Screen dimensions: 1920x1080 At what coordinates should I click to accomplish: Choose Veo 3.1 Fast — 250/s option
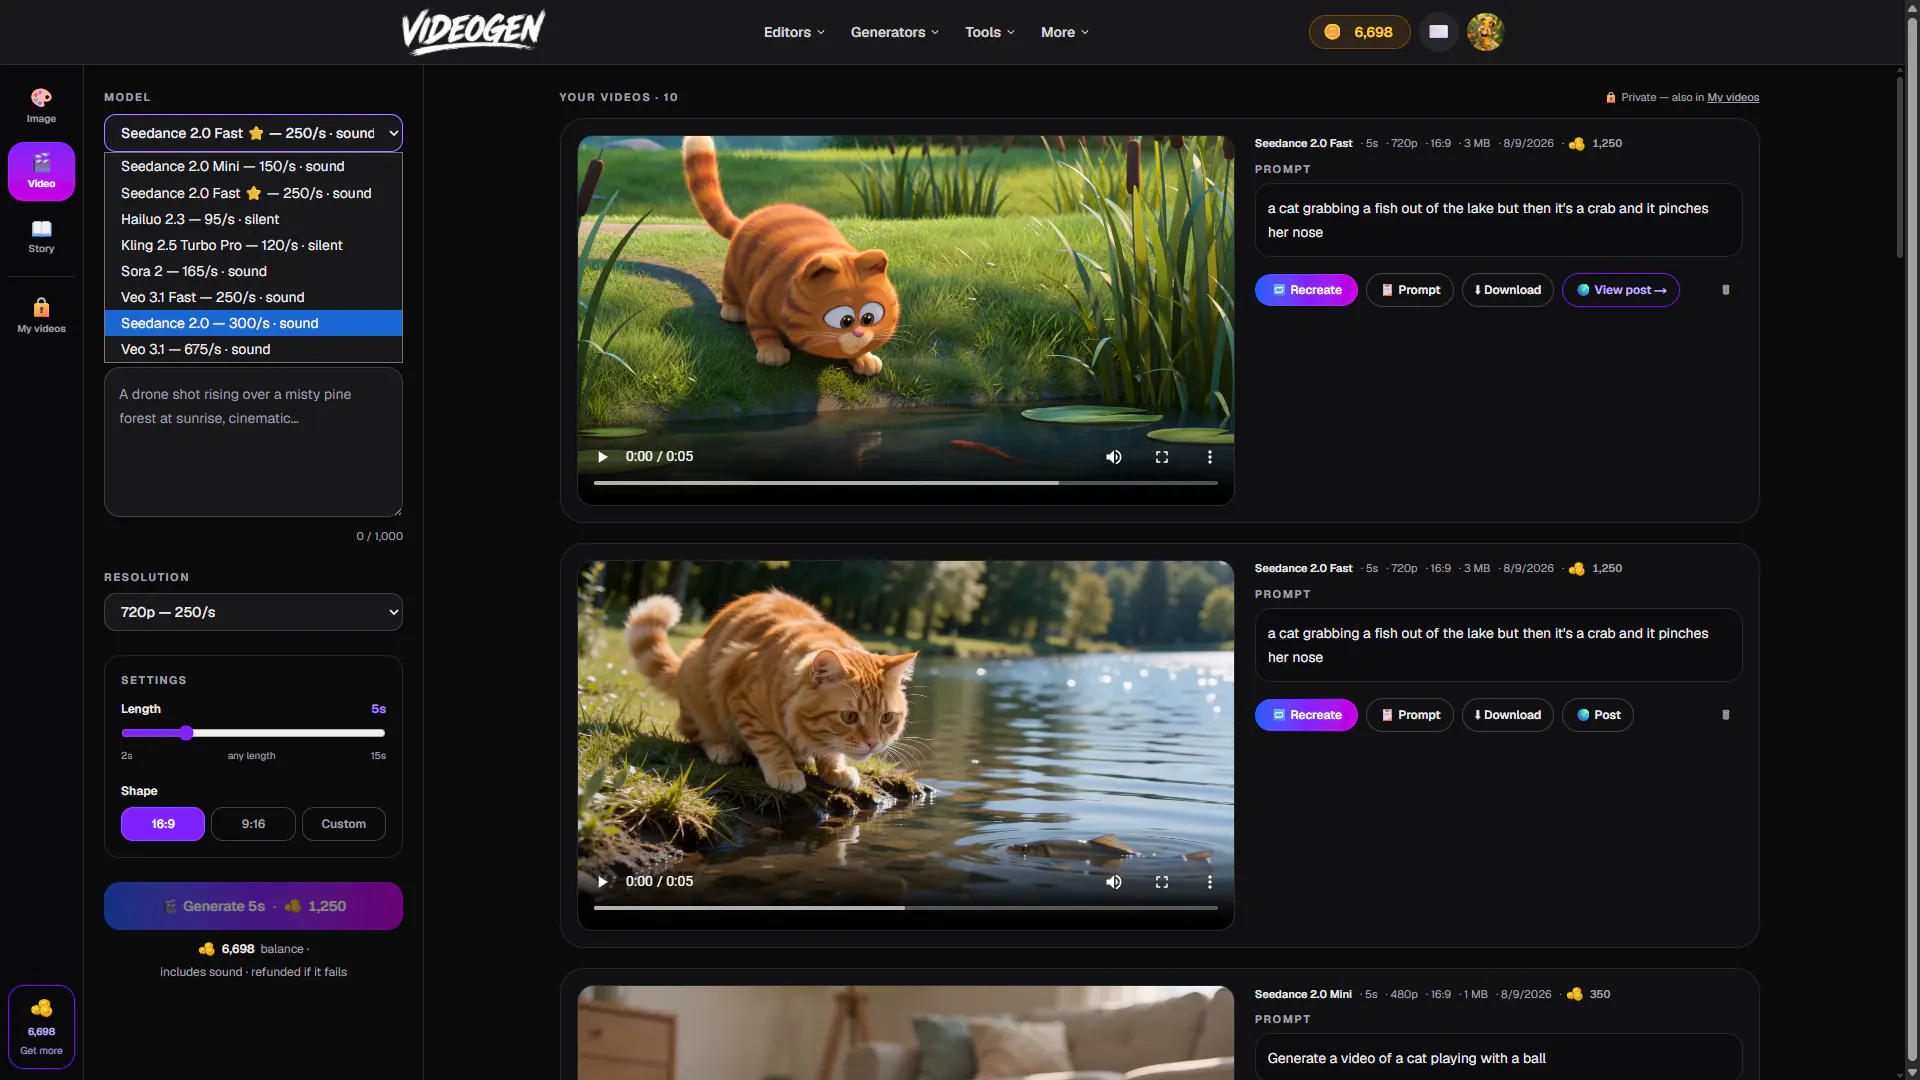[253, 297]
